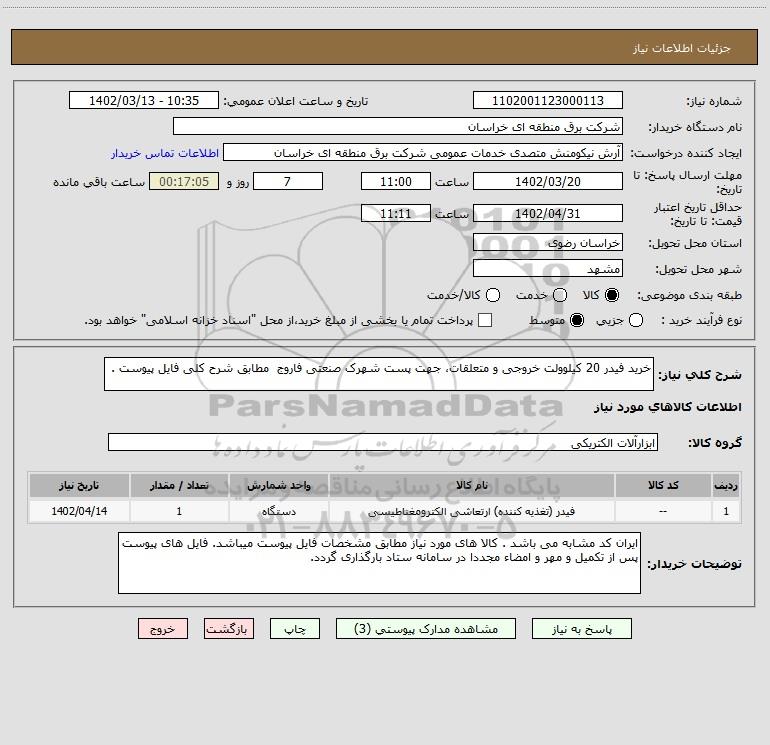The image size is (770, 745).
Task: Open اطلاعات تماس خریدار link
Action: [165, 153]
